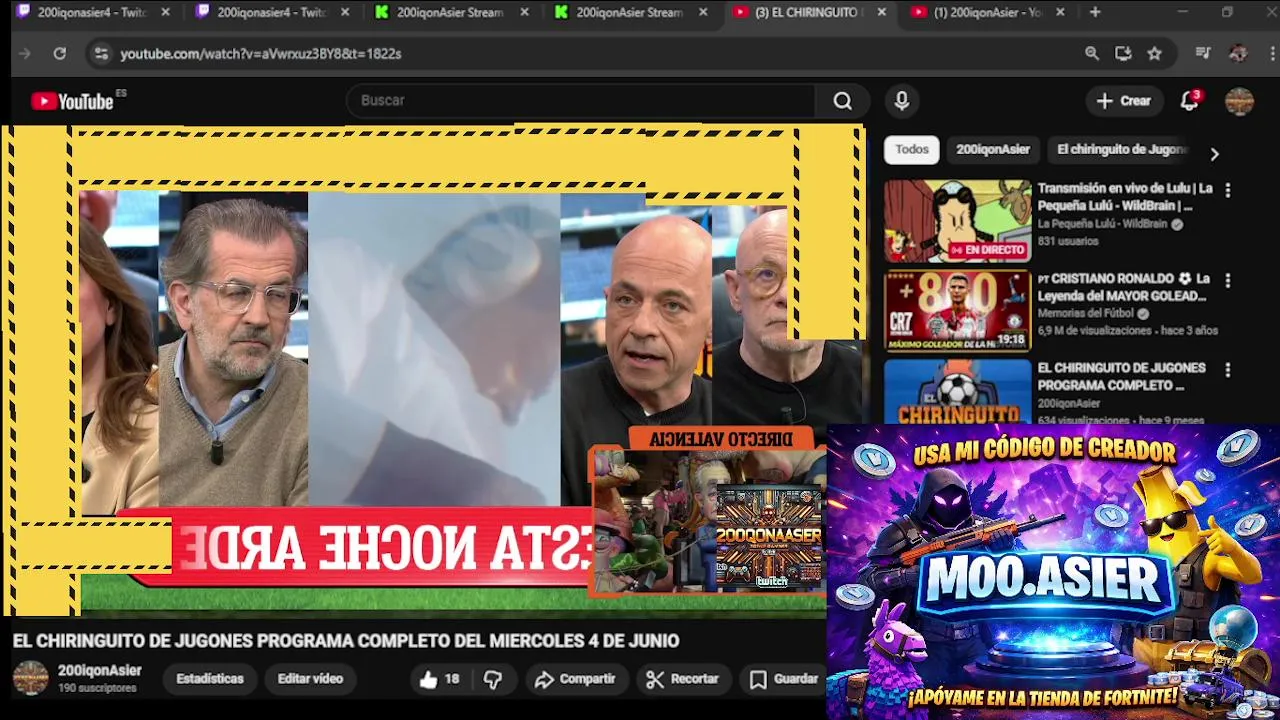This screenshot has height=720, width=1280.
Task: Click channel name 'Memorias del Fútbol'
Action: point(1085,313)
